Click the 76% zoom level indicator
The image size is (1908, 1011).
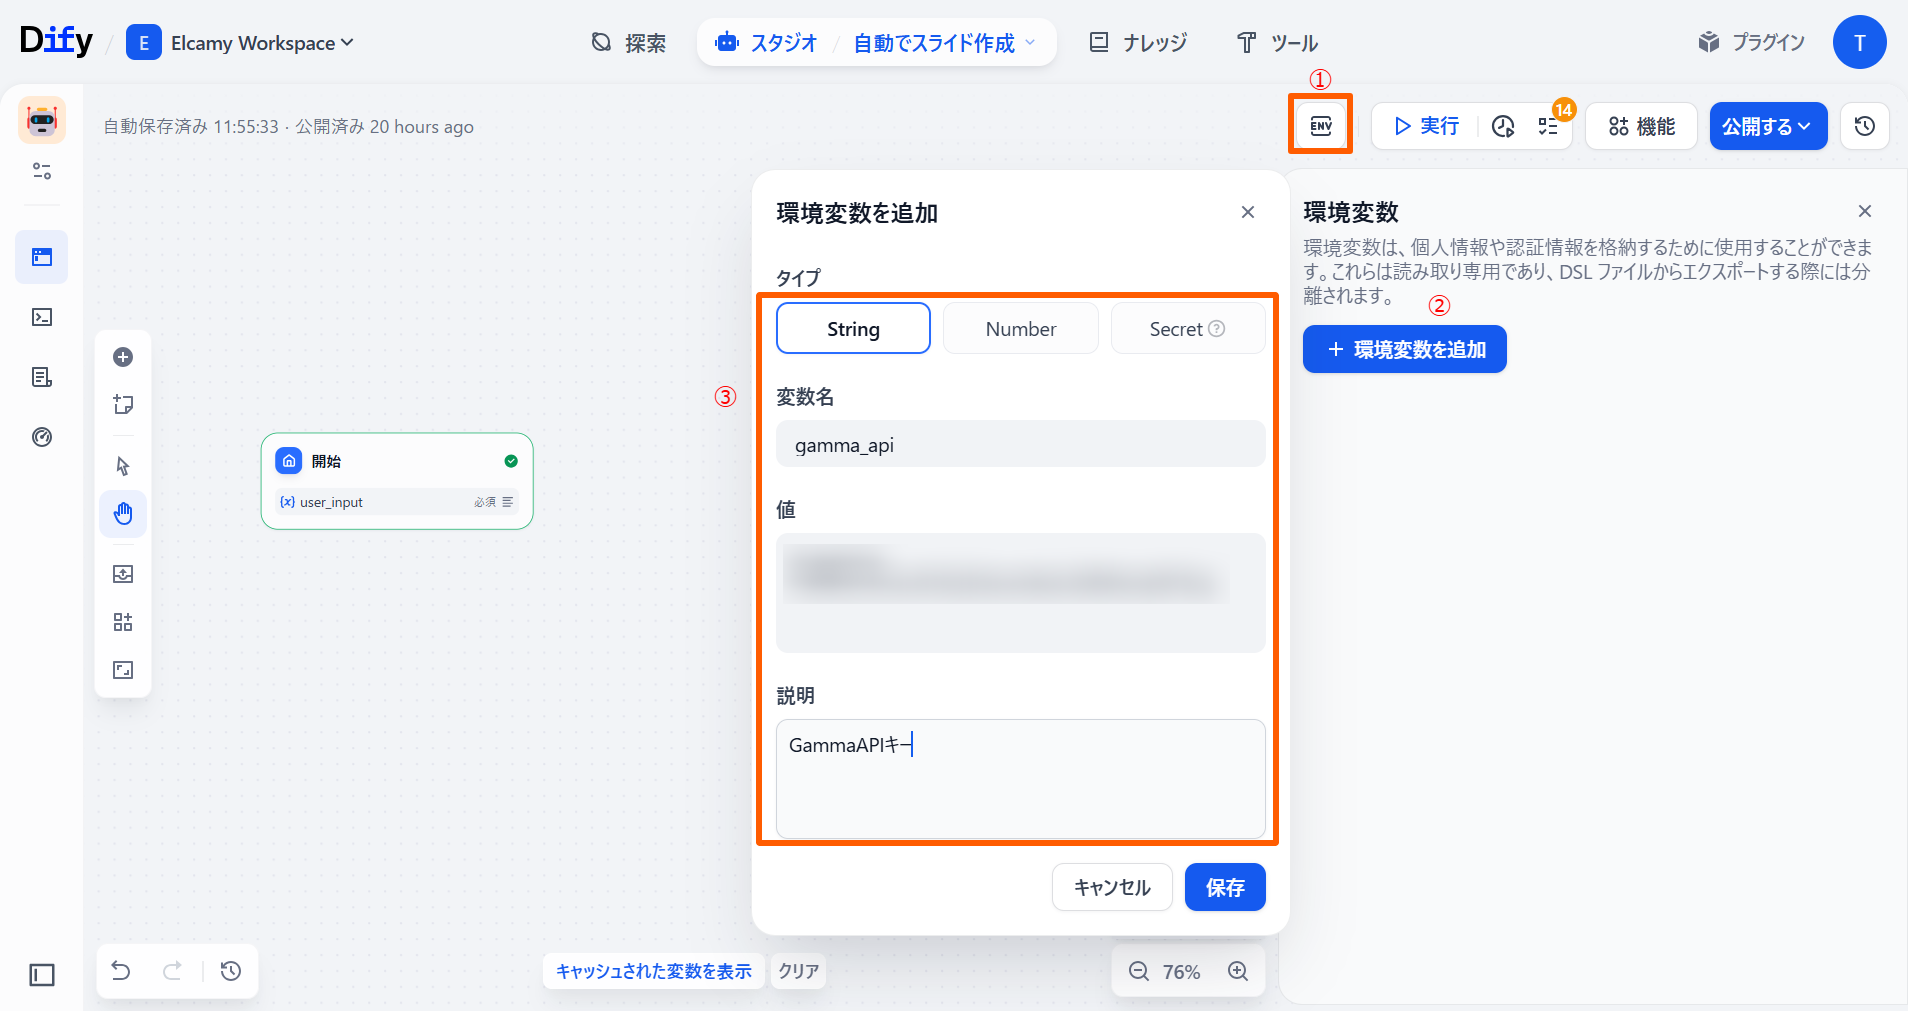[1181, 971]
